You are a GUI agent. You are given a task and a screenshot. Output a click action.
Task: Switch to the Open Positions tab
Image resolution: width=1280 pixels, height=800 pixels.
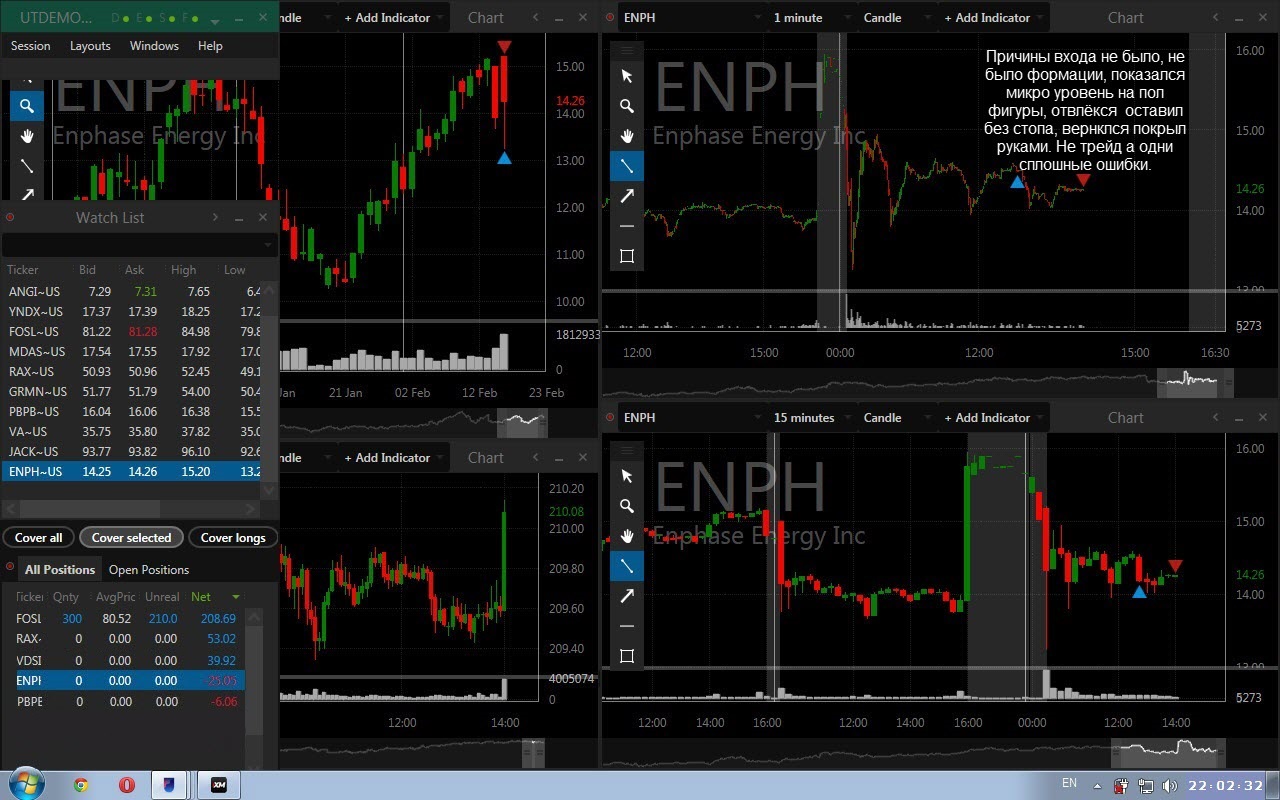[149, 569]
